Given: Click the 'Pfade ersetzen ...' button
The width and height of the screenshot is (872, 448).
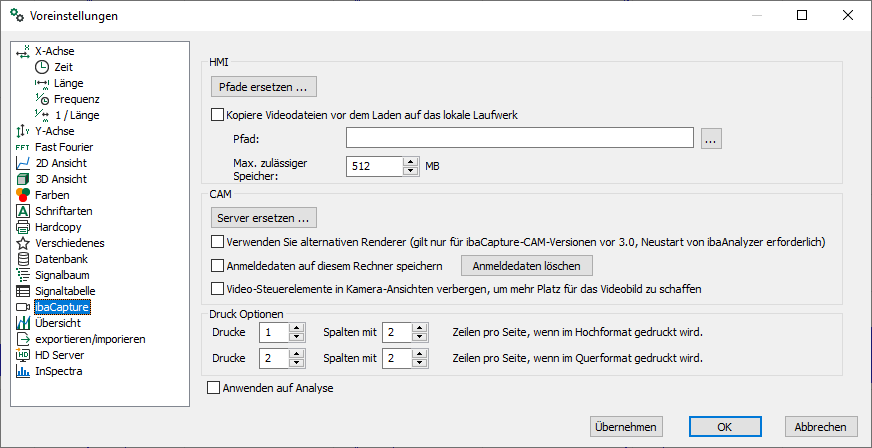Looking at the screenshot, I should (263, 87).
